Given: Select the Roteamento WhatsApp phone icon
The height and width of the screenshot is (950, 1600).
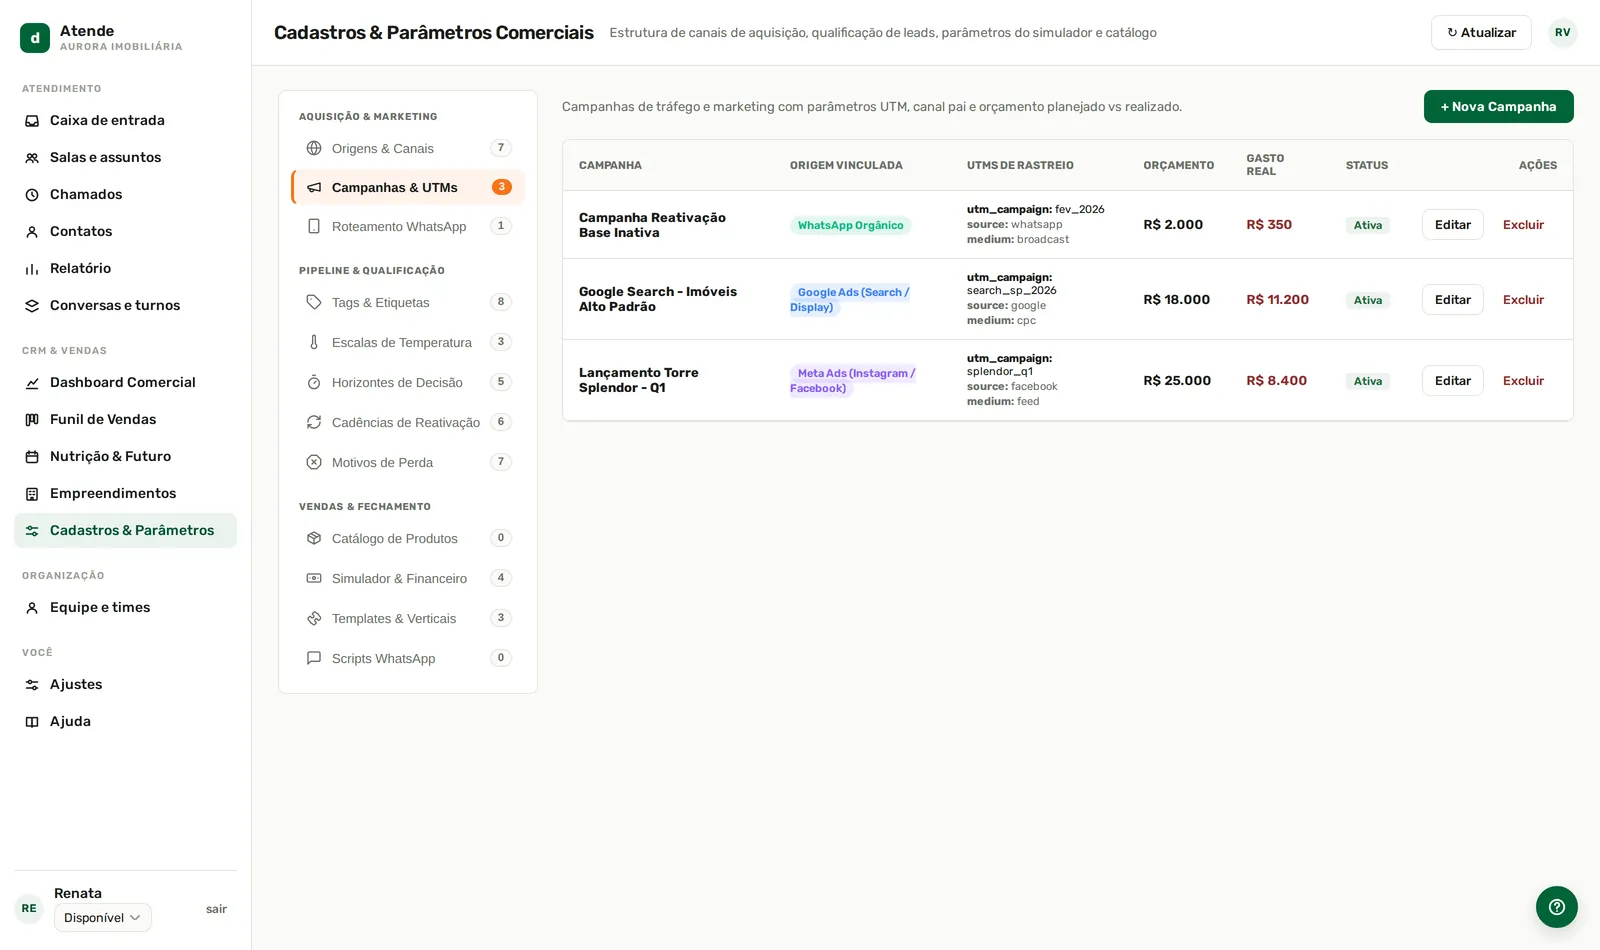Looking at the screenshot, I should [314, 226].
